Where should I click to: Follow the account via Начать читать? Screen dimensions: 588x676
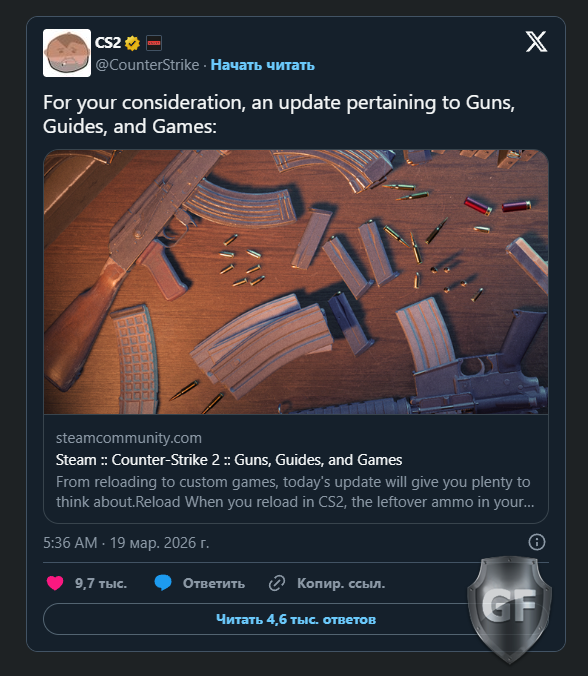point(263,65)
